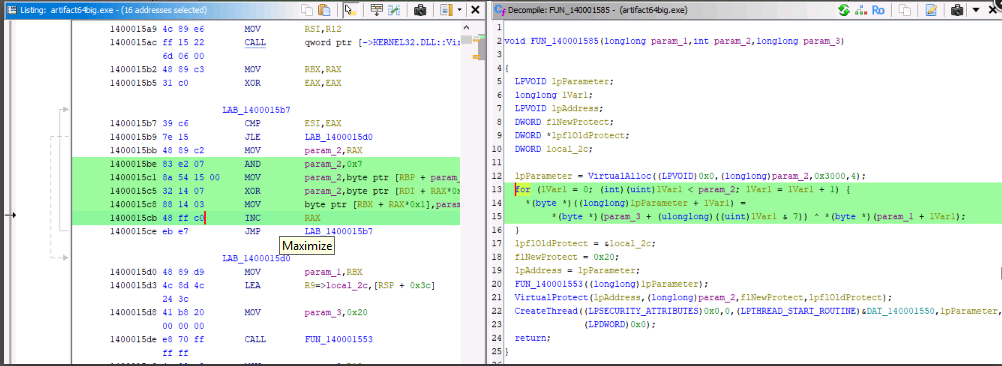Screen dimensions: 1002x366
Task: Open dropdown arrow next to Listing margin icon
Action: tap(459, 10)
